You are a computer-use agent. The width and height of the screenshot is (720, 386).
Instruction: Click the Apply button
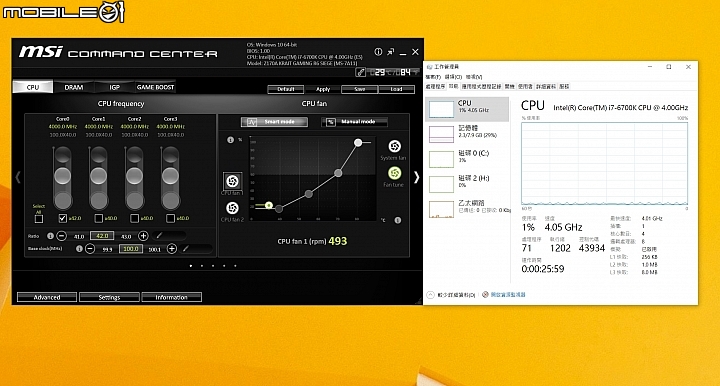point(323,89)
